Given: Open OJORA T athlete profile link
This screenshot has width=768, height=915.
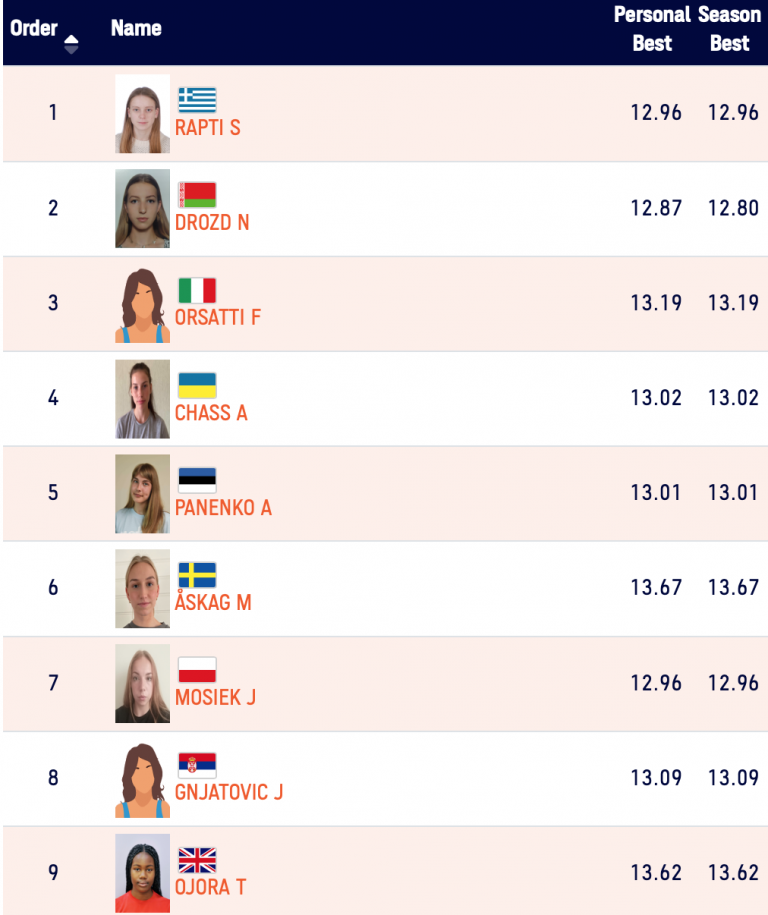Looking at the screenshot, I should click(210, 888).
